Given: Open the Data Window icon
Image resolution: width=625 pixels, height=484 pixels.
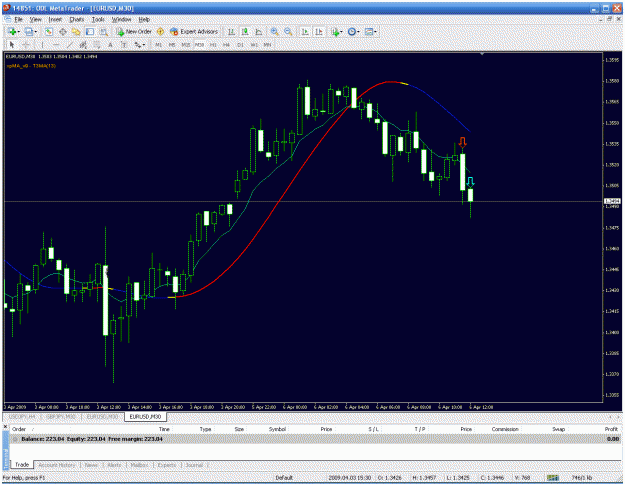Looking at the screenshot, I should (x=63, y=31).
